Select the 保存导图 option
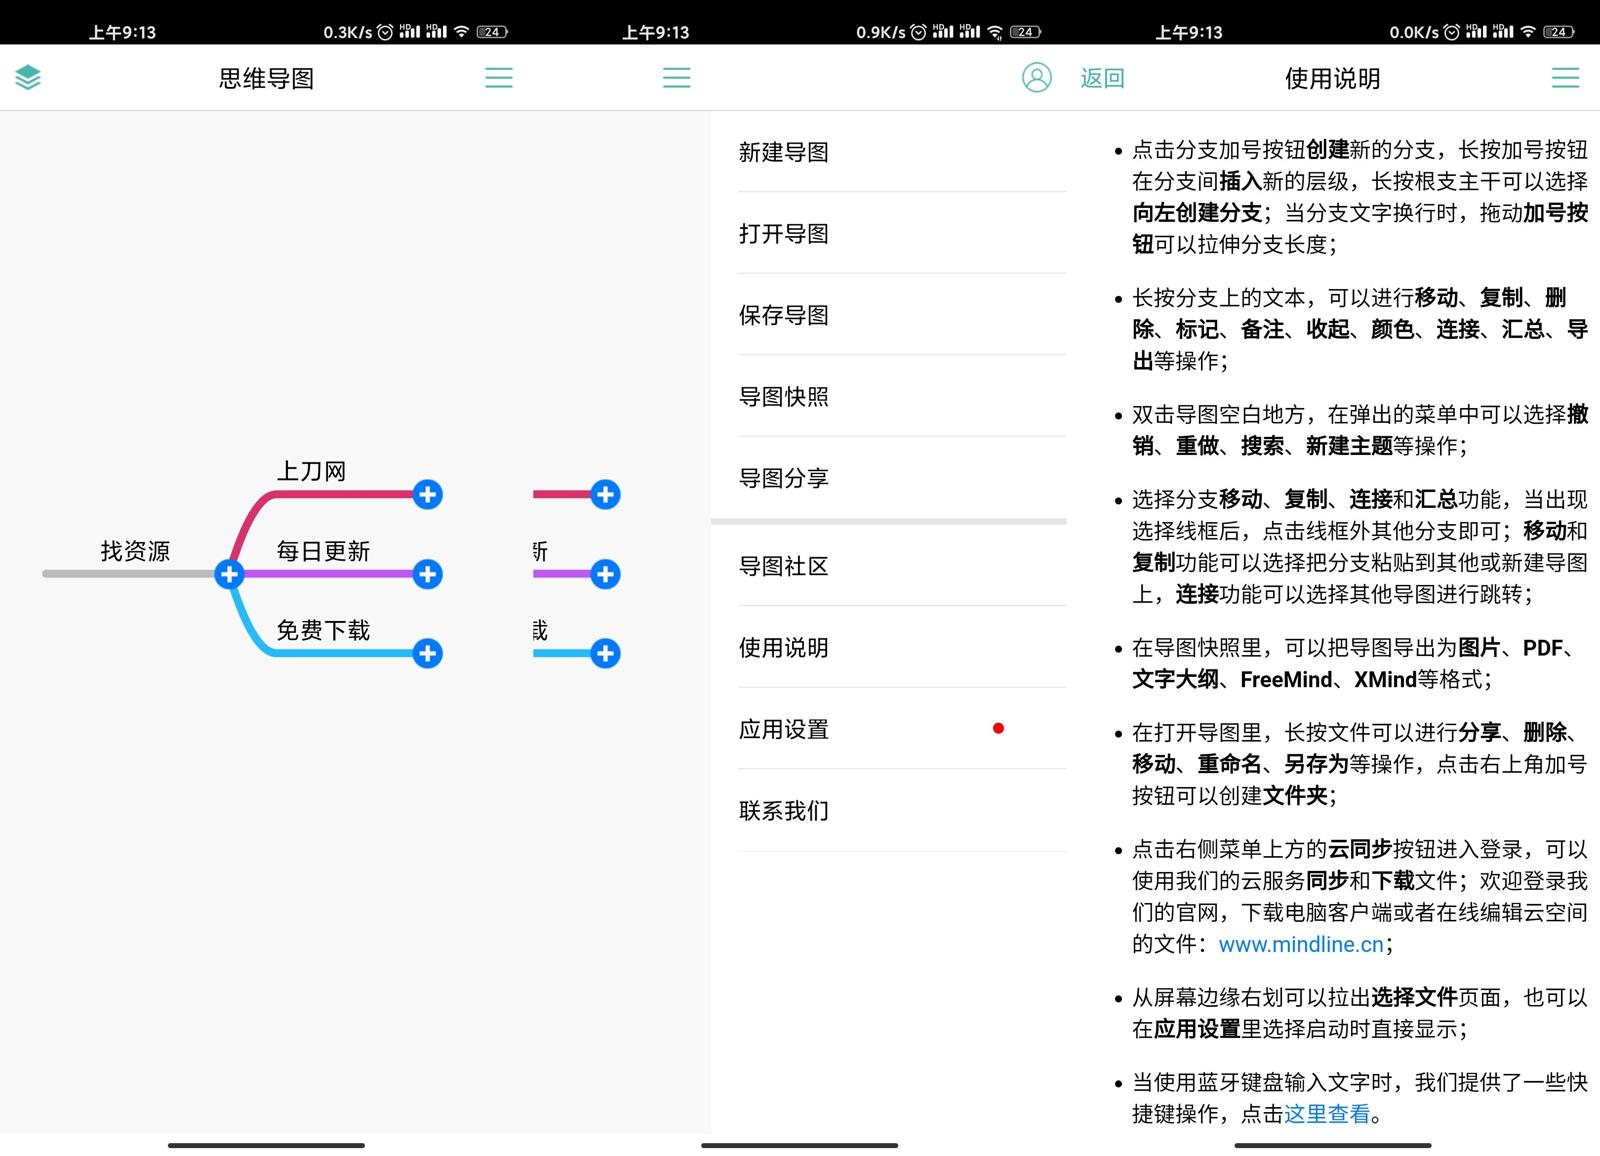Viewport: 1600px width, 1156px height. (785, 315)
